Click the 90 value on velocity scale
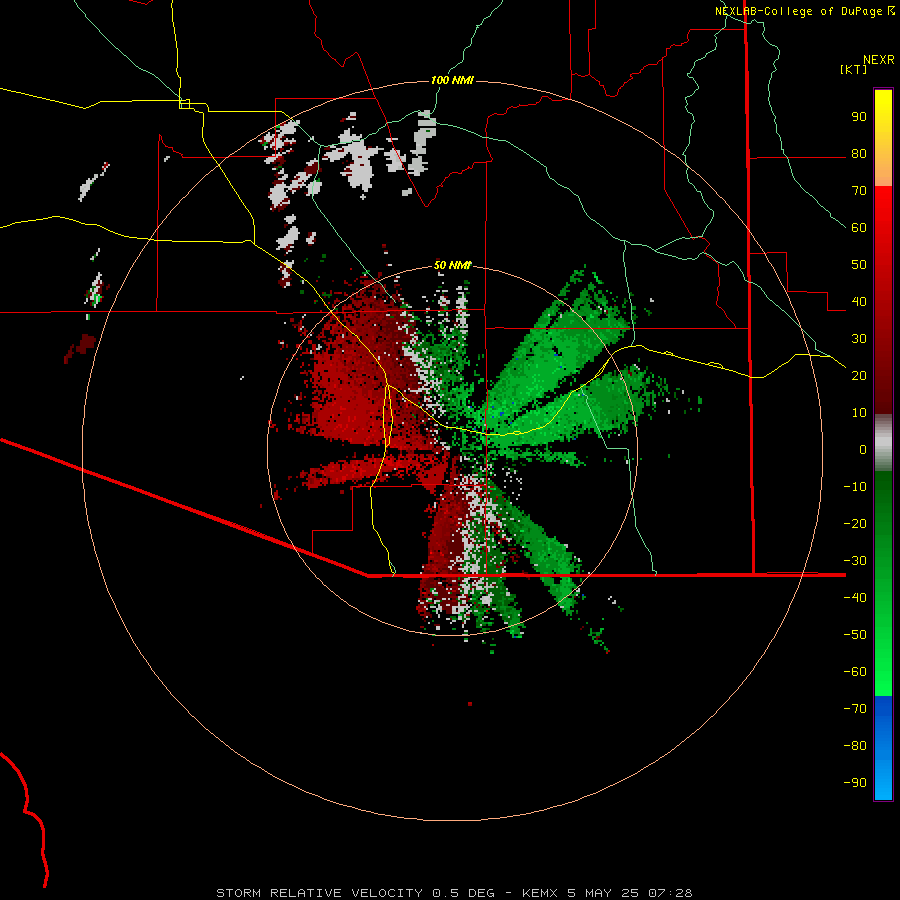The width and height of the screenshot is (900, 900). coord(859,117)
